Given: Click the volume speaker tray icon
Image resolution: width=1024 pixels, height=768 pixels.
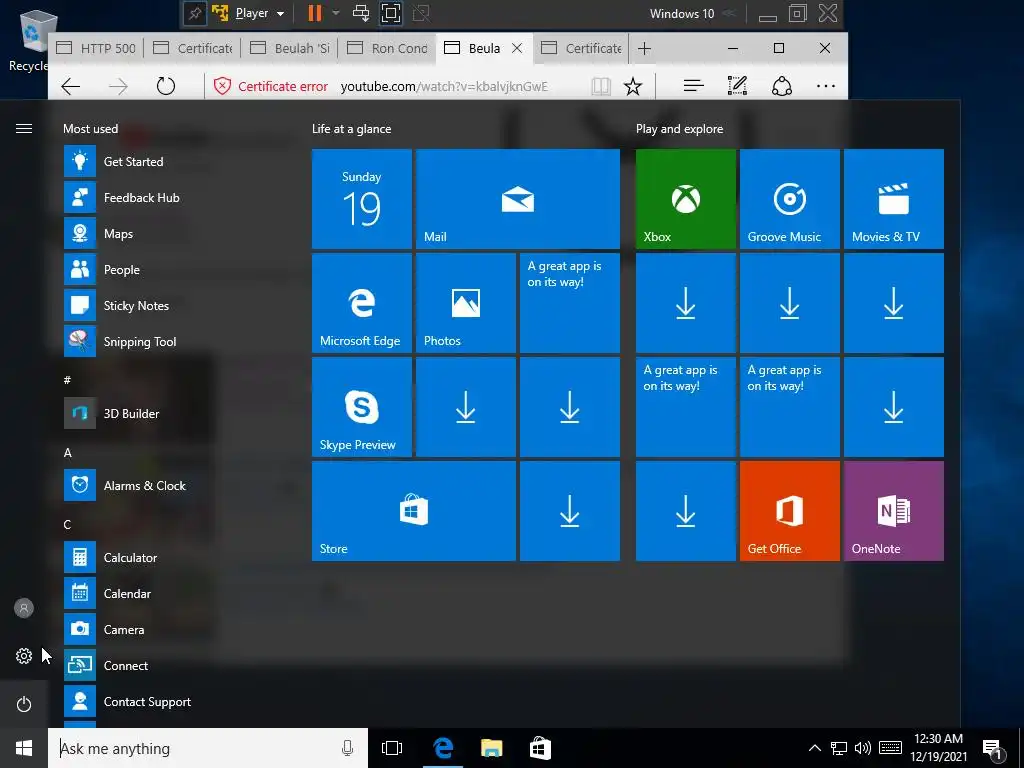Looking at the screenshot, I should coord(863,748).
